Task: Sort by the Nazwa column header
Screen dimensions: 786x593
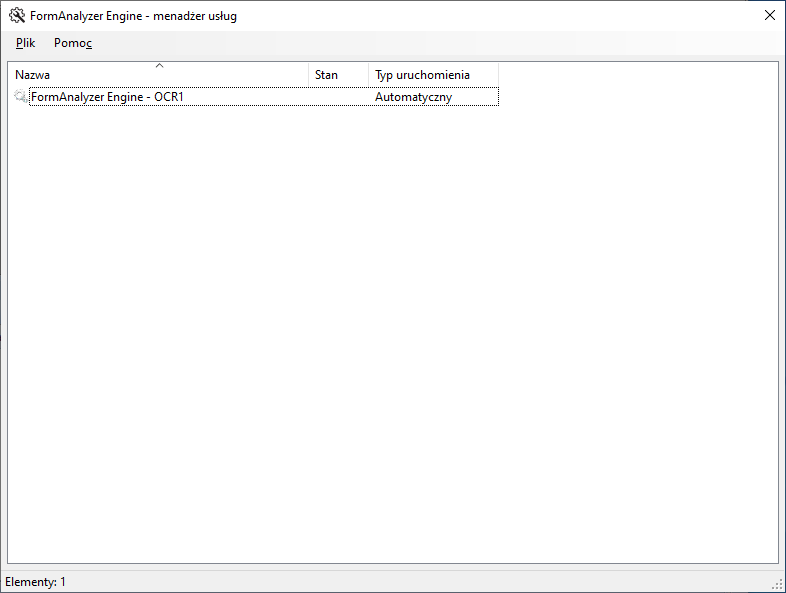Action: pyautogui.click(x=158, y=75)
